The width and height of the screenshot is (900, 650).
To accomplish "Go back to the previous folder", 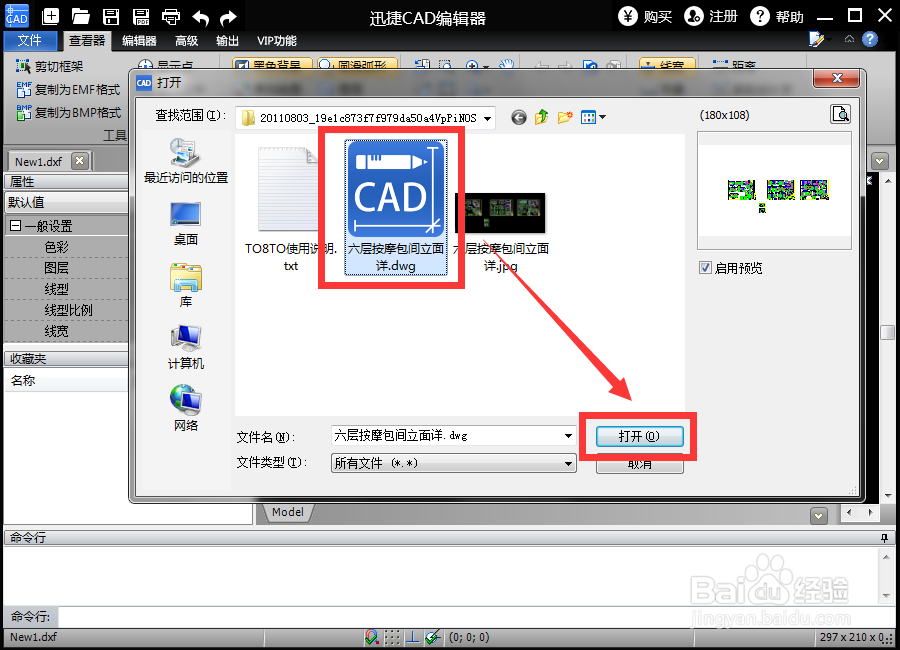I will (519, 118).
